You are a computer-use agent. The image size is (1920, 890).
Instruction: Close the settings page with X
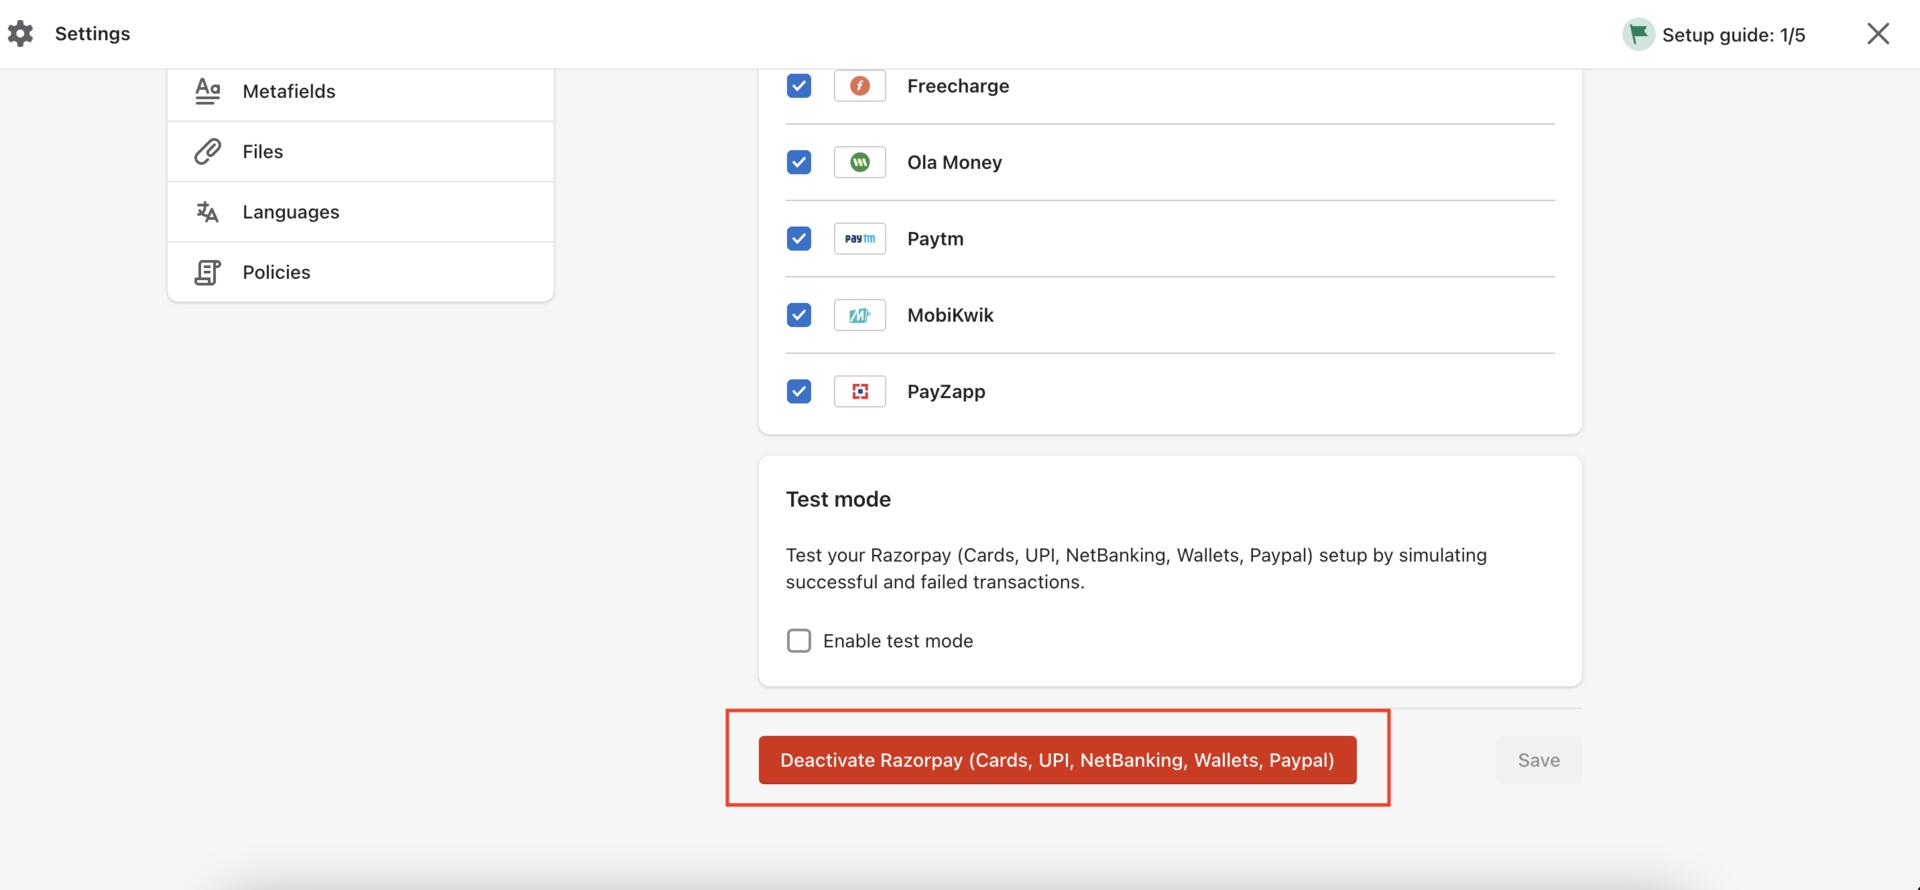click(x=1878, y=34)
